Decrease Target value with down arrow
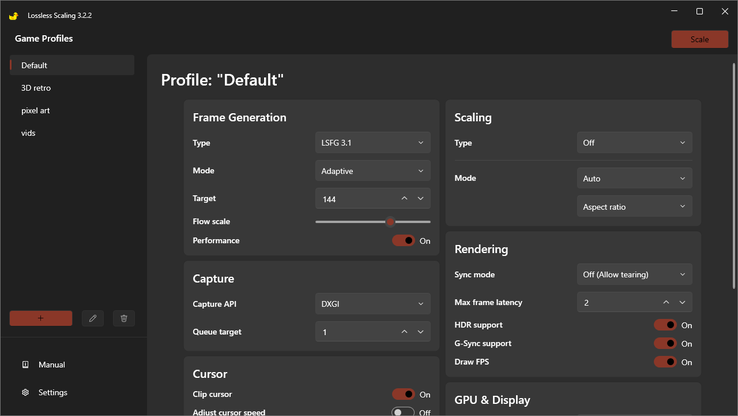The width and height of the screenshot is (738, 416). point(420,199)
